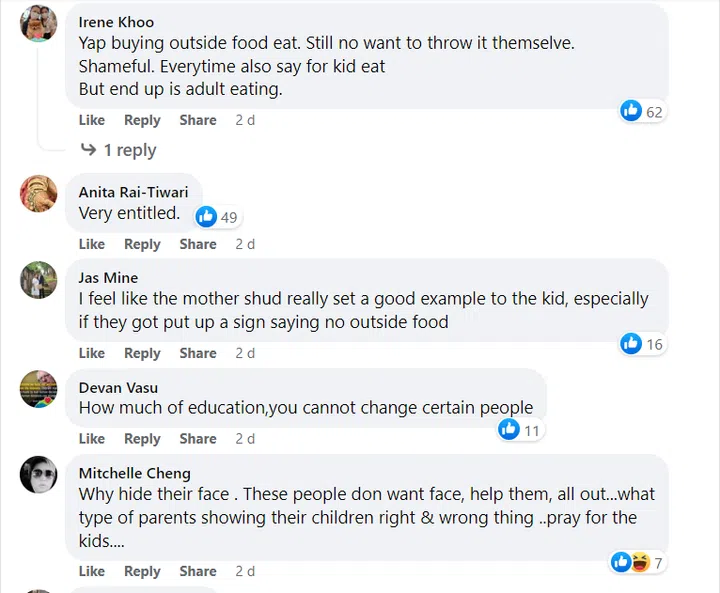Click the like reaction icon showing 62
Screen dimensions: 720x593
coord(631,111)
